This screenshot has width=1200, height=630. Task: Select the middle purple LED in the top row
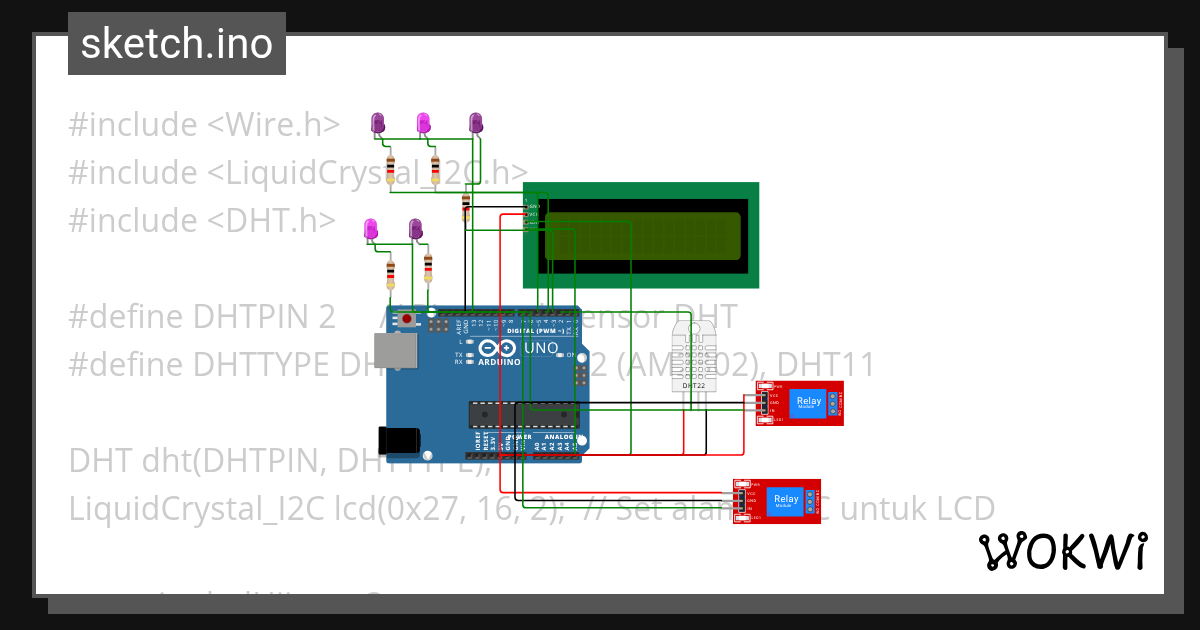424,122
